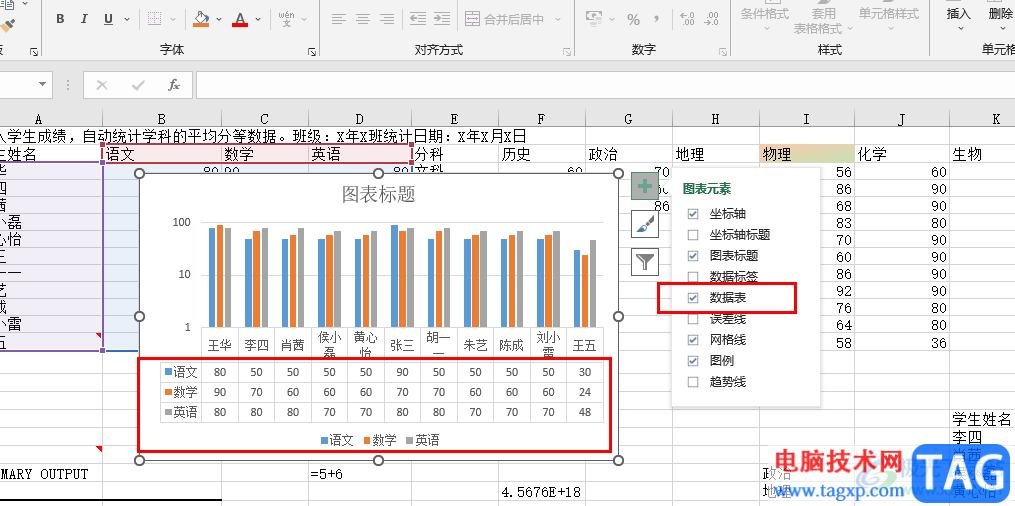Check the 趋势线 chart element

[693, 382]
